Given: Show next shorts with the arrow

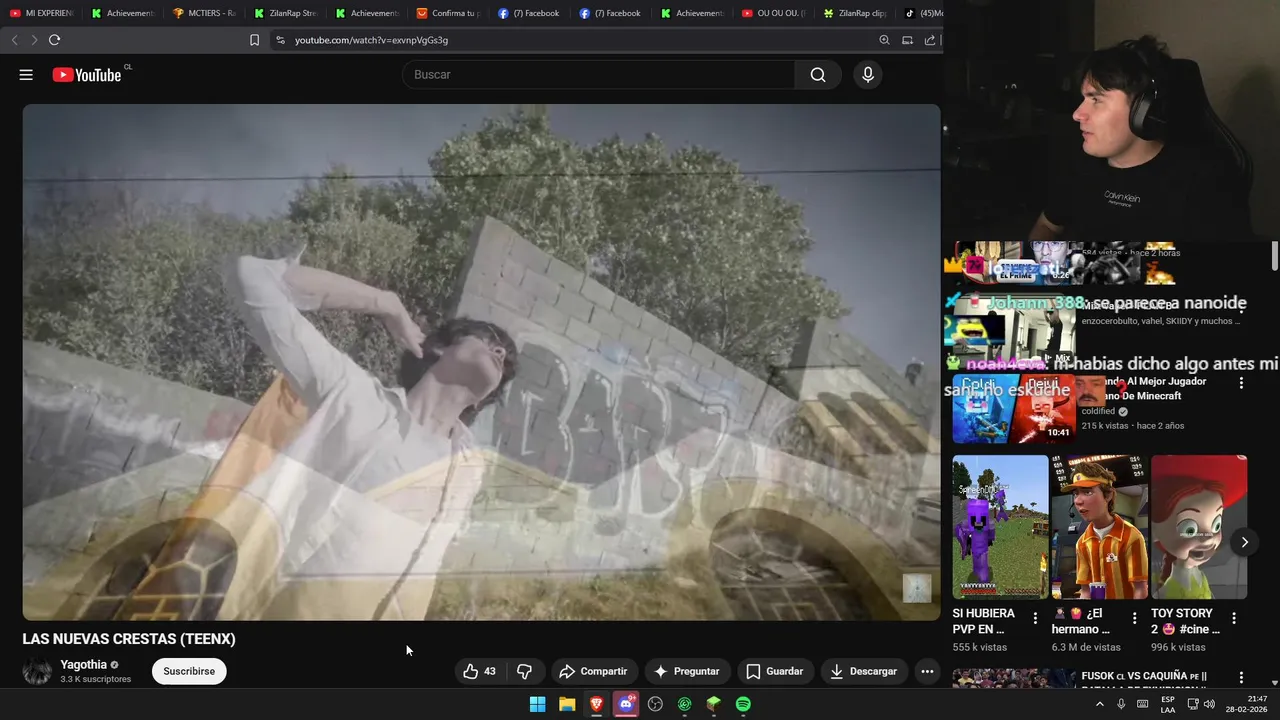Looking at the screenshot, I should coord(1244,542).
